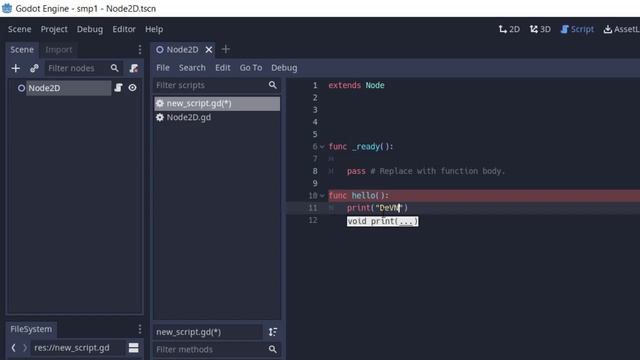Click the res://new_script.gd path field
This screenshot has width=640, height=360.
click(x=78, y=348)
